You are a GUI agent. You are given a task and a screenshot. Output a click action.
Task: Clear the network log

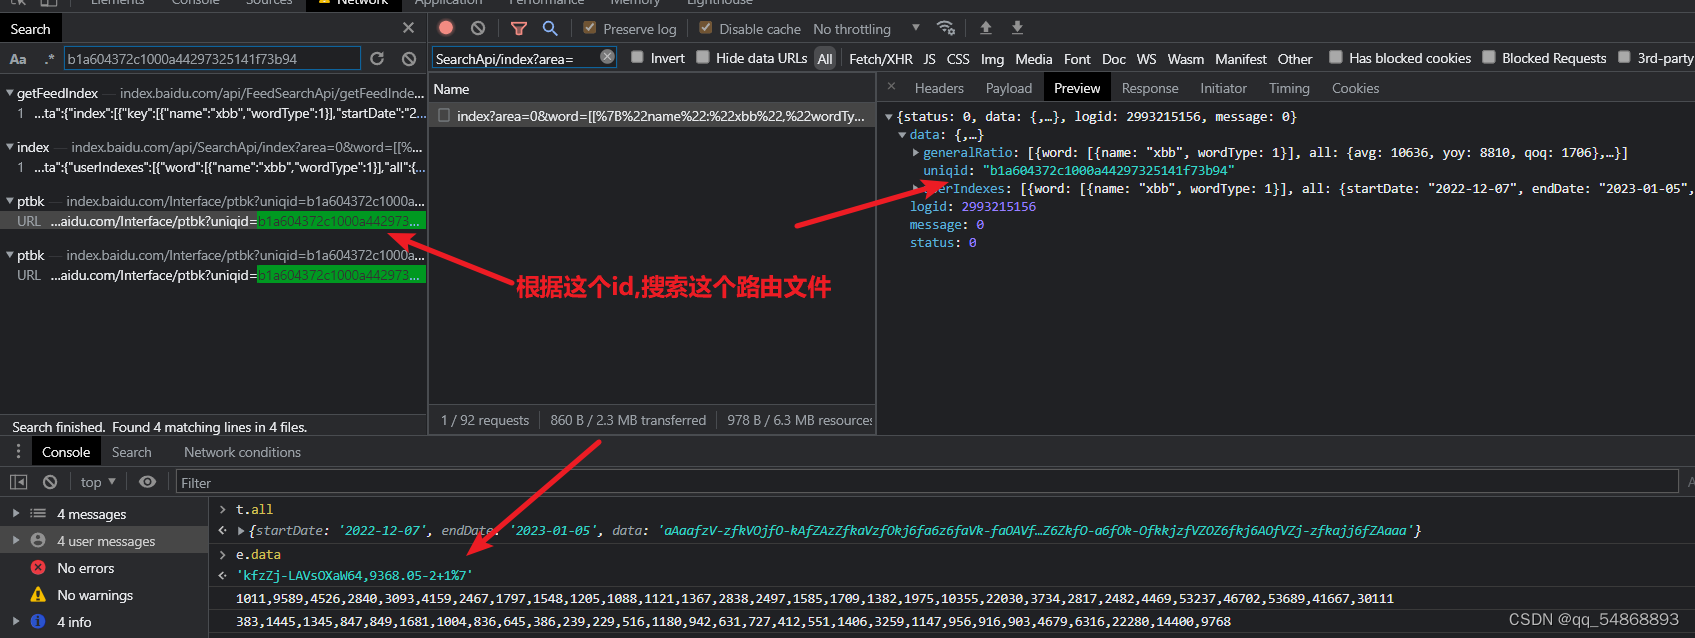pyautogui.click(x=478, y=28)
